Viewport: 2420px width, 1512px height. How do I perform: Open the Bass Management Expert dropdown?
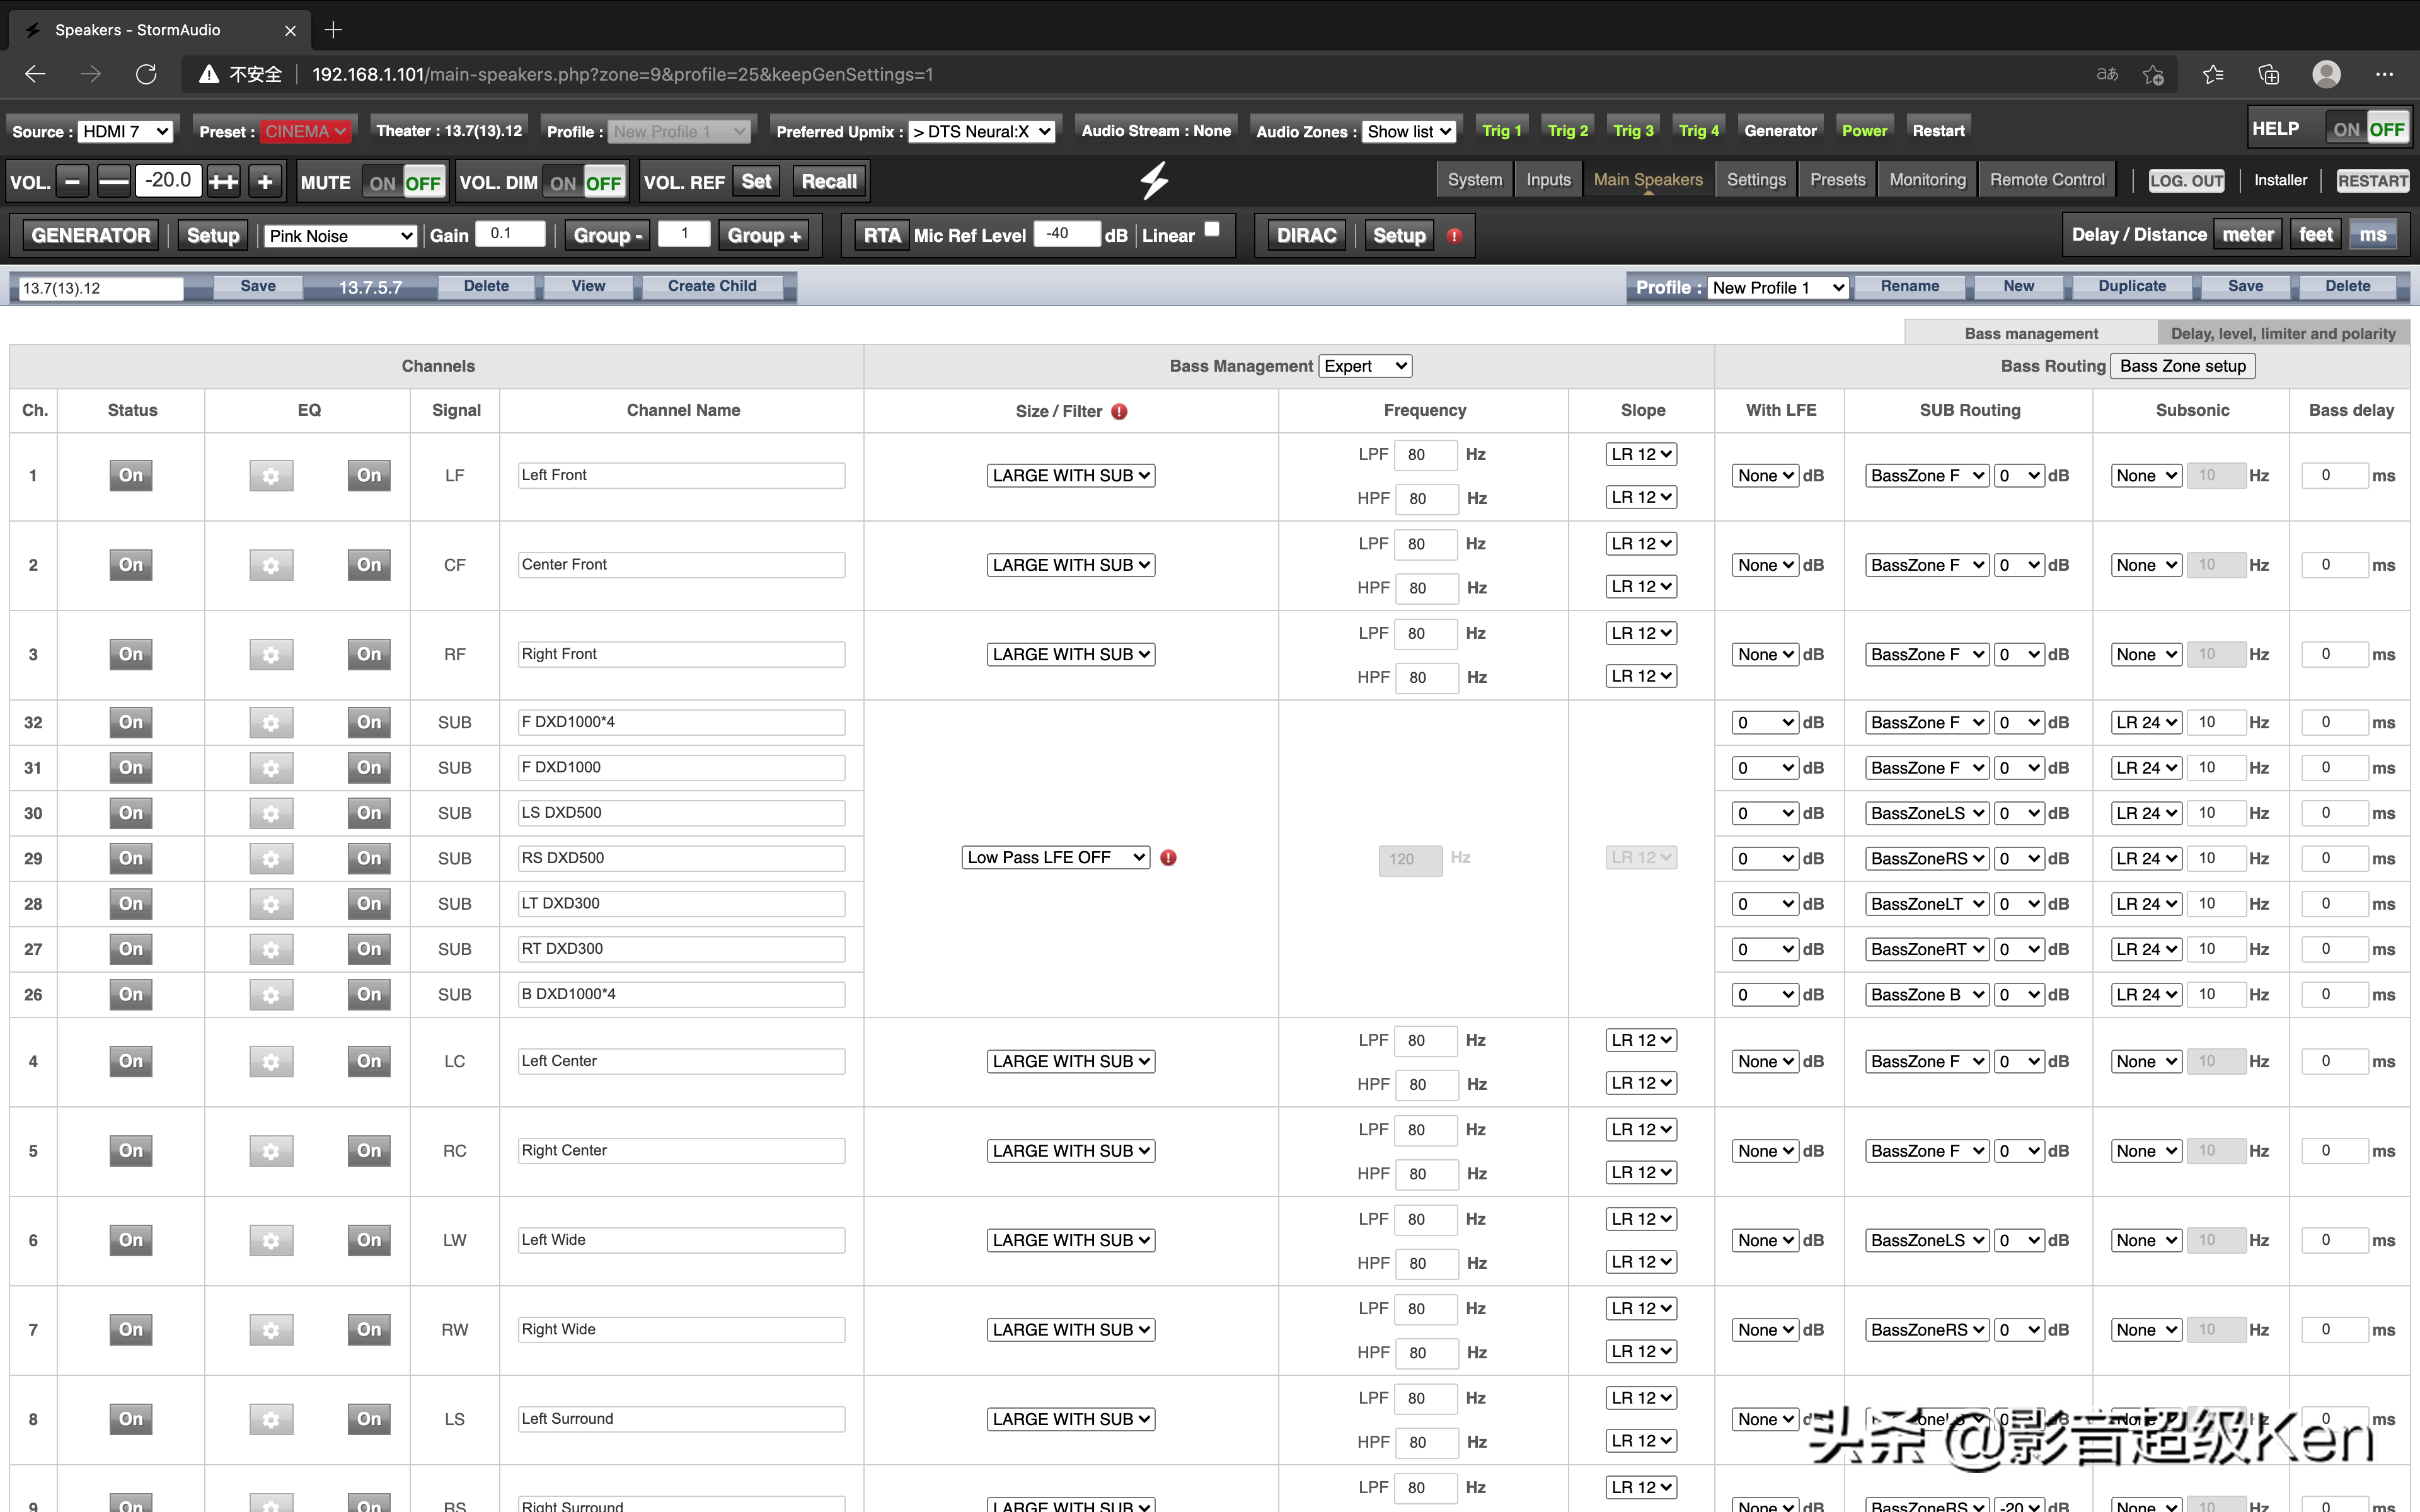[x=1365, y=366]
